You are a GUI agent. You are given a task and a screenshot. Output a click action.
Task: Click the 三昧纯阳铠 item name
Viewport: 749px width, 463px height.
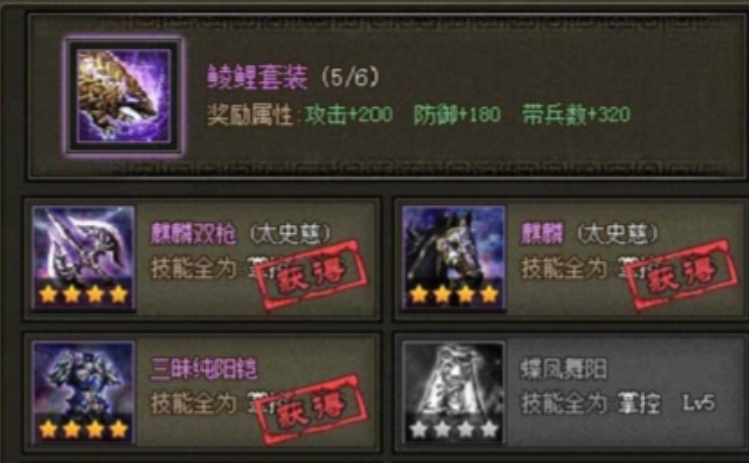[x=204, y=368]
